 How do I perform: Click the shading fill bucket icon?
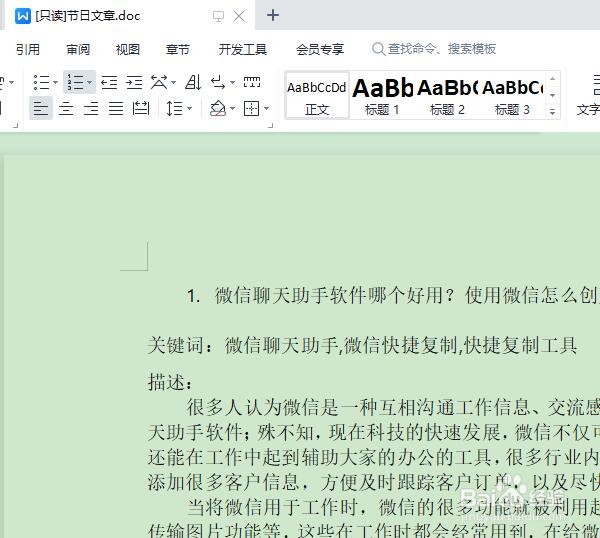tap(218, 108)
